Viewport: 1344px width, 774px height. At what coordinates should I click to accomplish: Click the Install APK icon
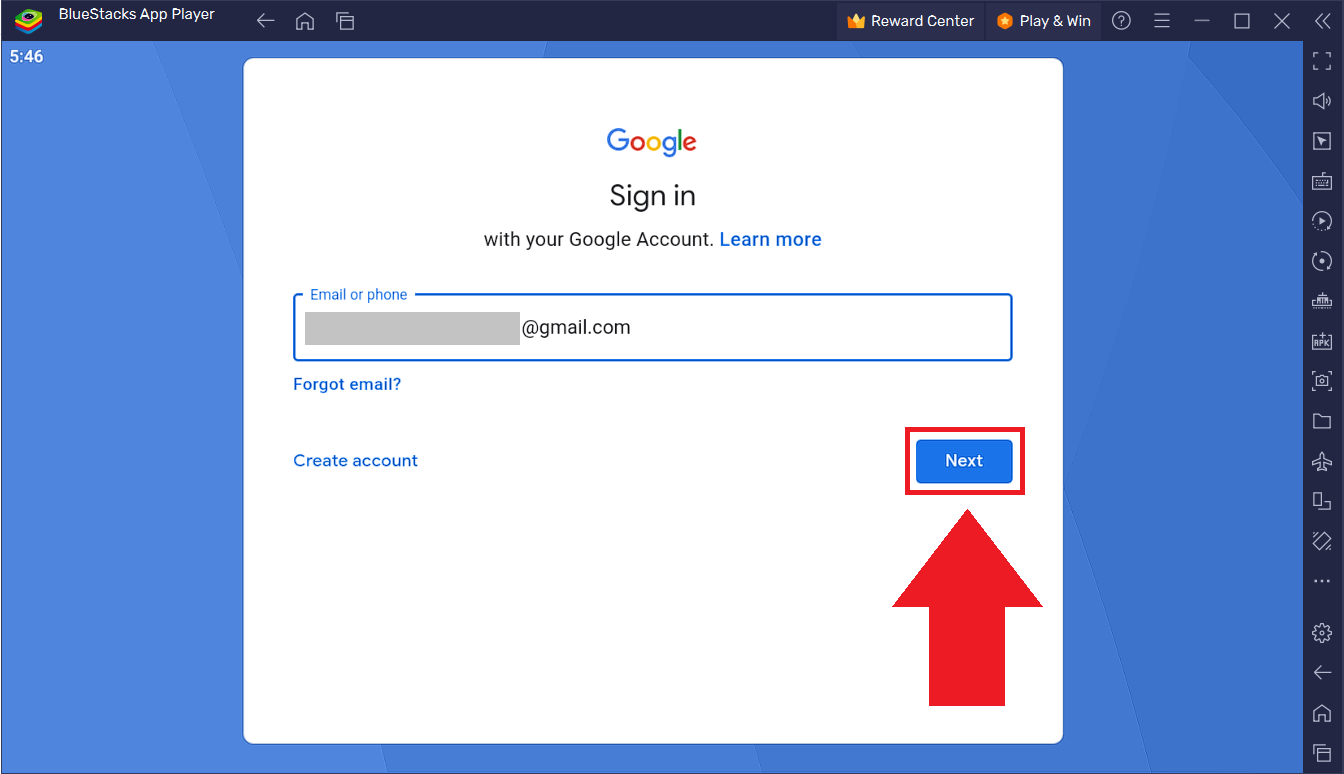pos(1322,341)
